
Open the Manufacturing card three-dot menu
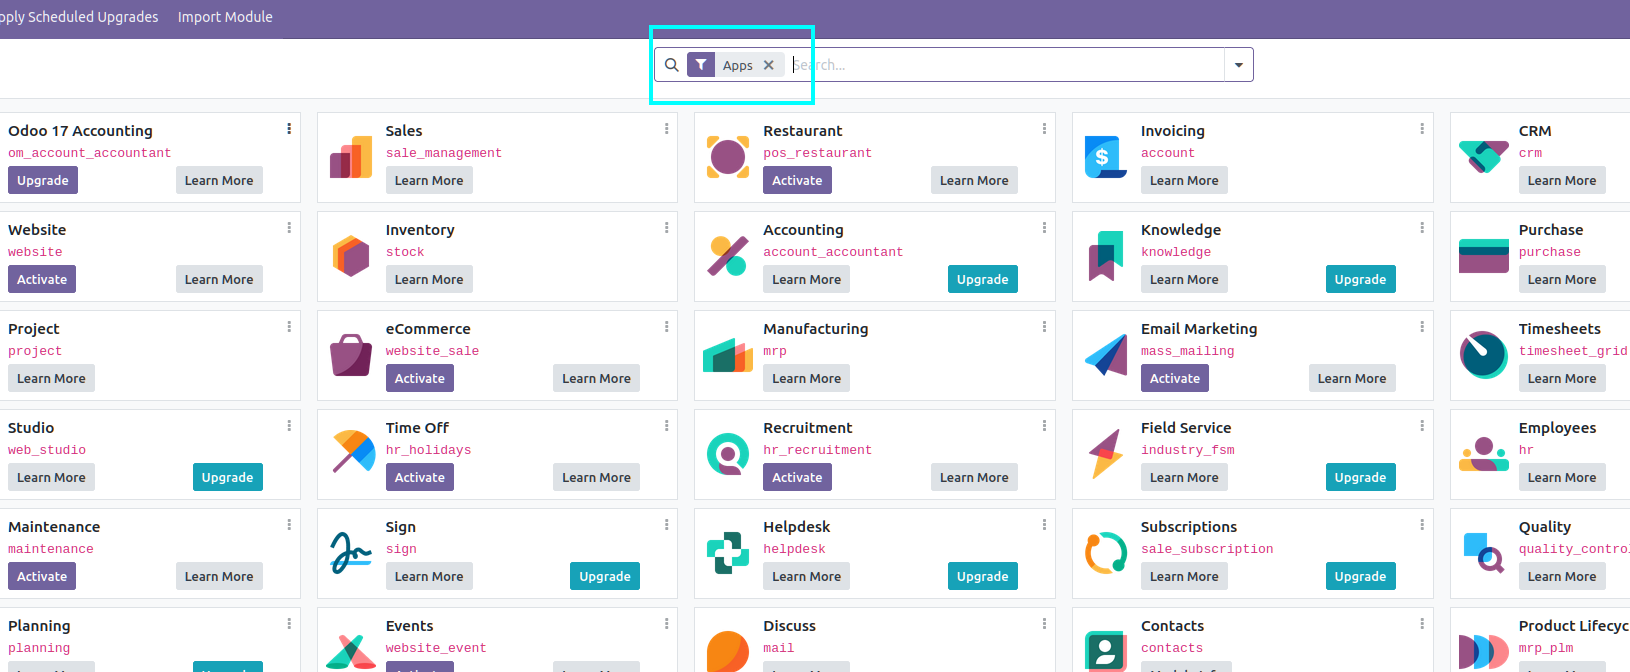[x=1045, y=327]
